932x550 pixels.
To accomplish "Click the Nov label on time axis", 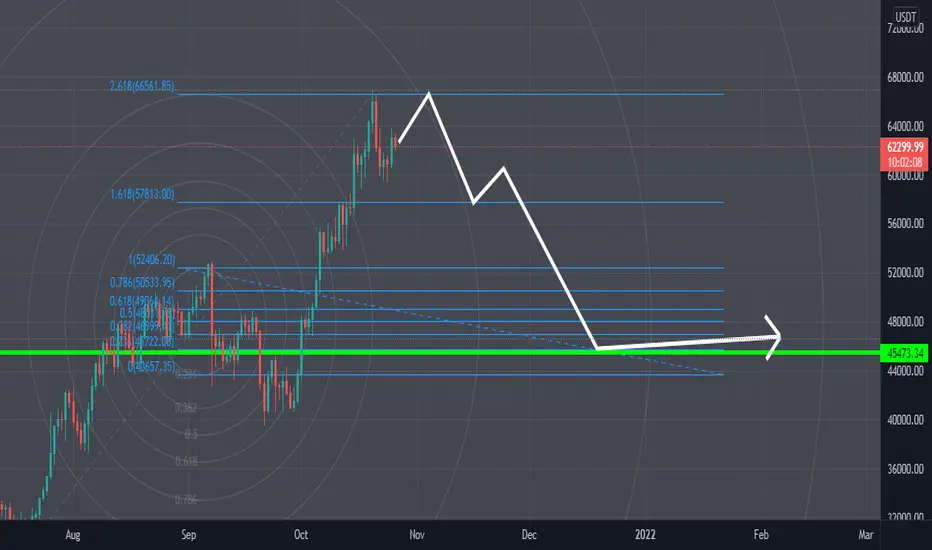I will pyautogui.click(x=417, y=535).
